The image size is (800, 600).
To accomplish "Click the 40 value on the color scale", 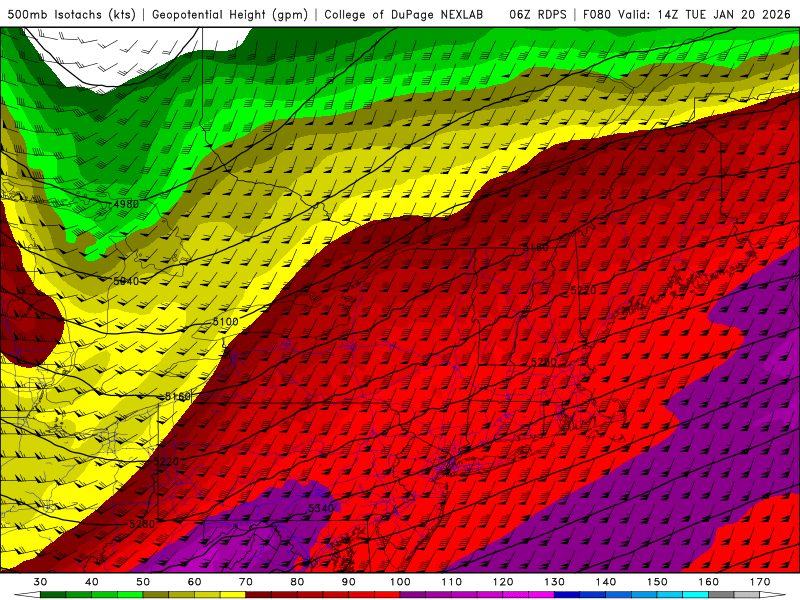I will pos(92,582).
